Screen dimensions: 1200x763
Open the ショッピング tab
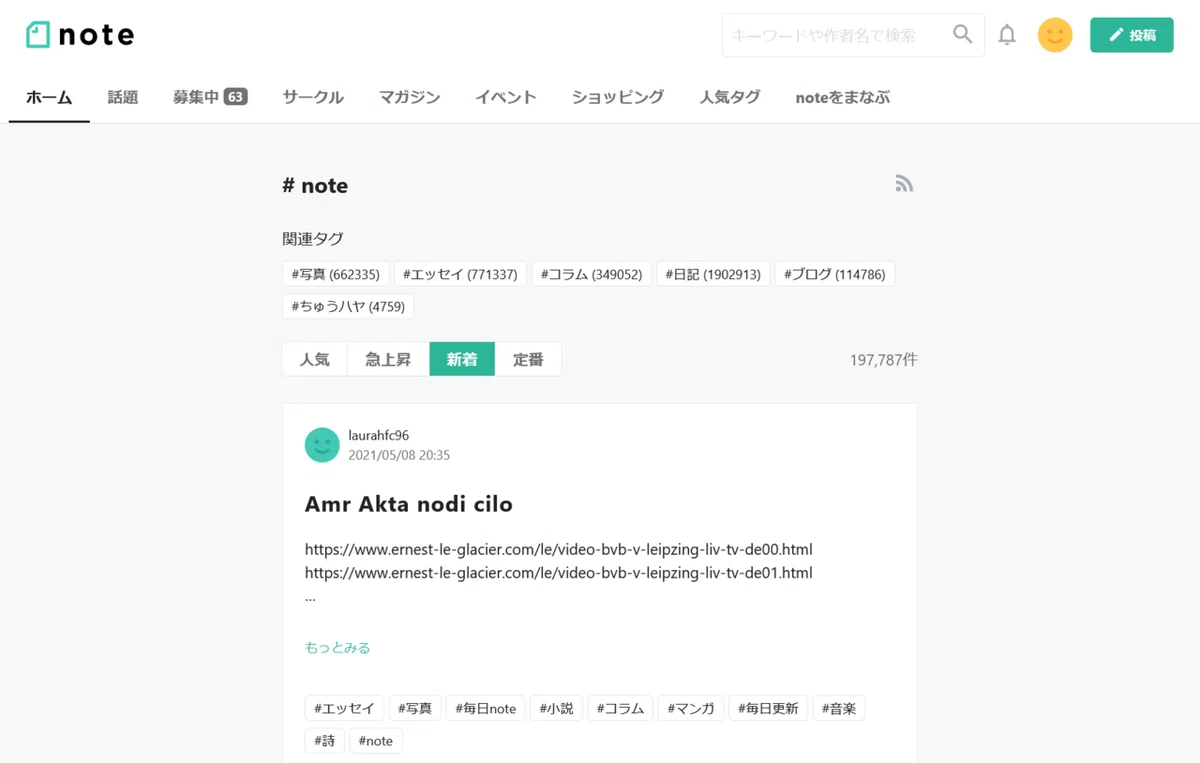(618, 97)
